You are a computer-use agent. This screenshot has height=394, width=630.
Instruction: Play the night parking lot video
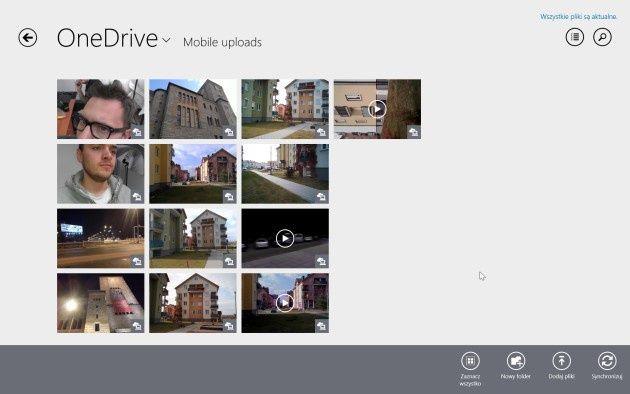285,238
